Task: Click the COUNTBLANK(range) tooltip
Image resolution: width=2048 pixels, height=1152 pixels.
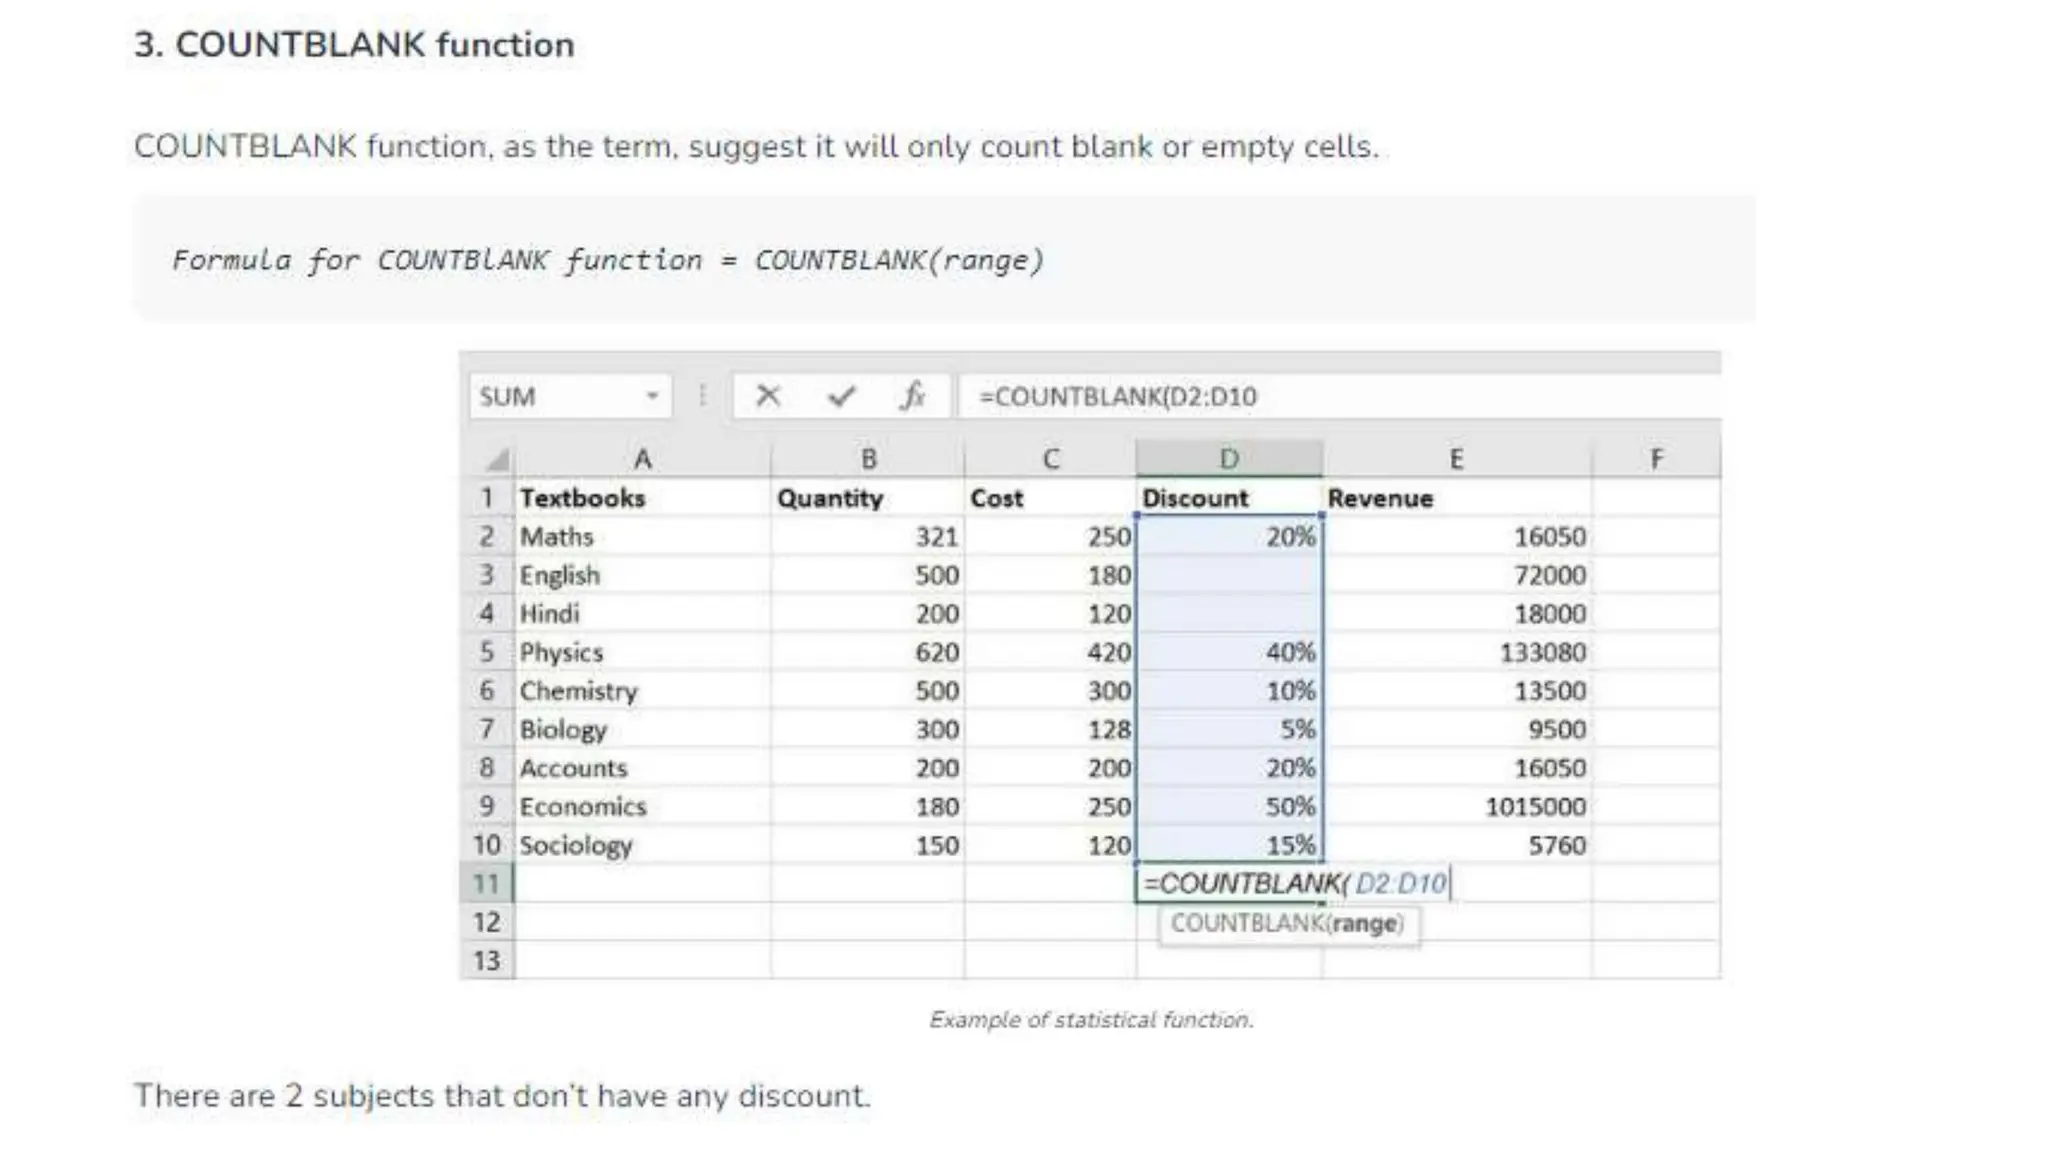Action: pyautogui.click(x=1287, y=923)
